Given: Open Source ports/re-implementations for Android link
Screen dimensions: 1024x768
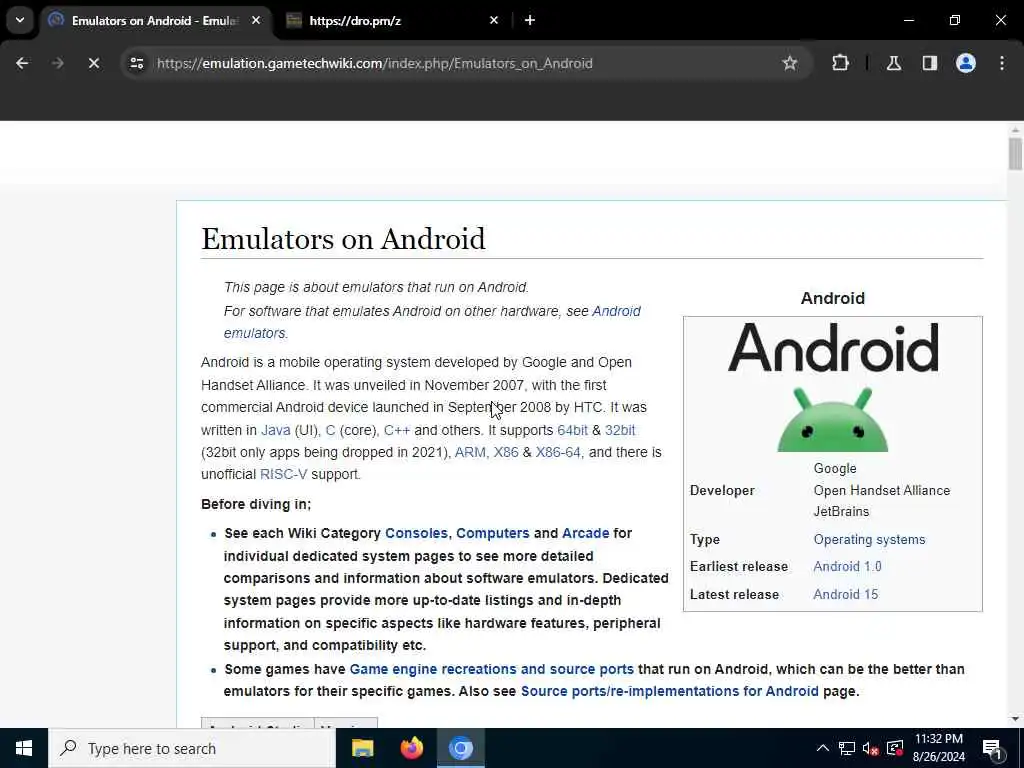Looking at the screenshot, I should [669, 692].
